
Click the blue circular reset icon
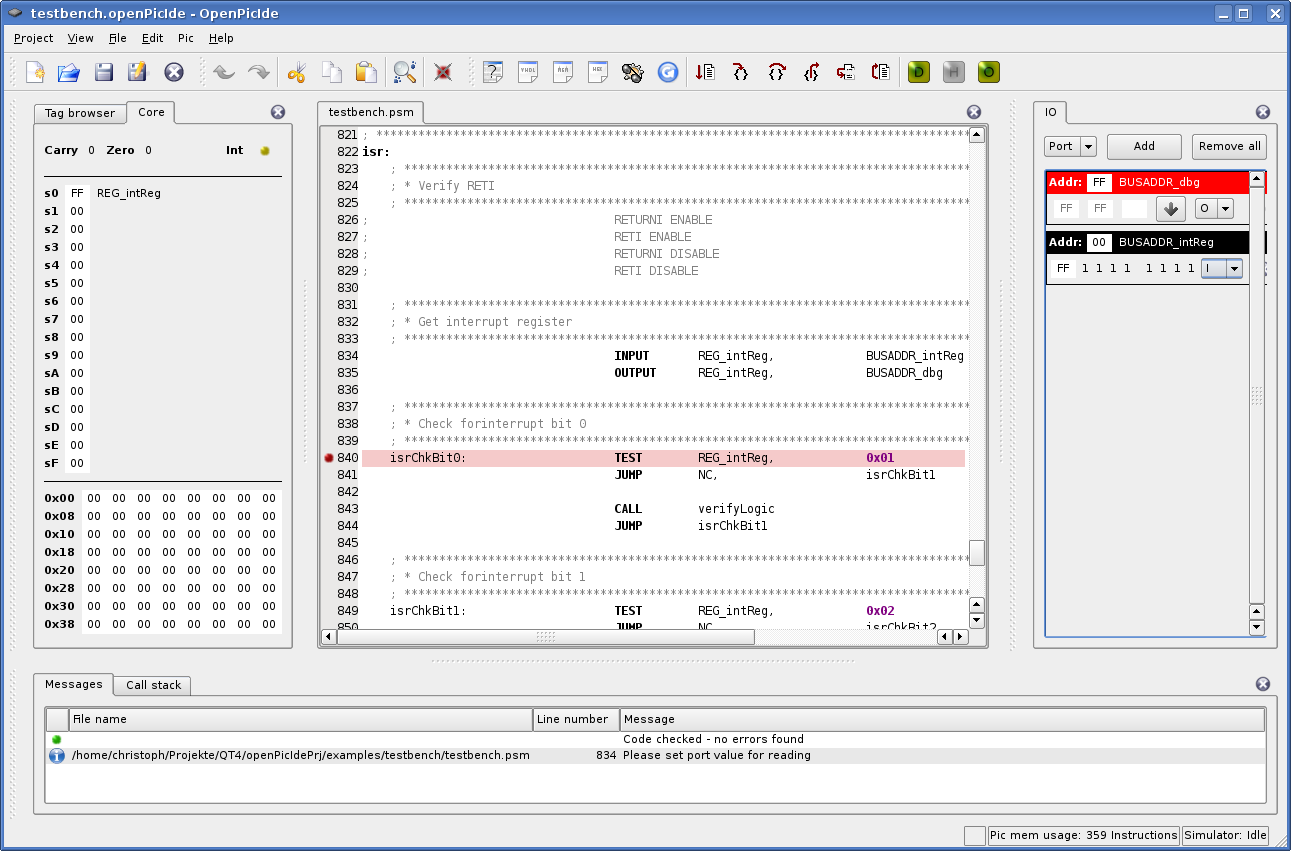point(668,72)
